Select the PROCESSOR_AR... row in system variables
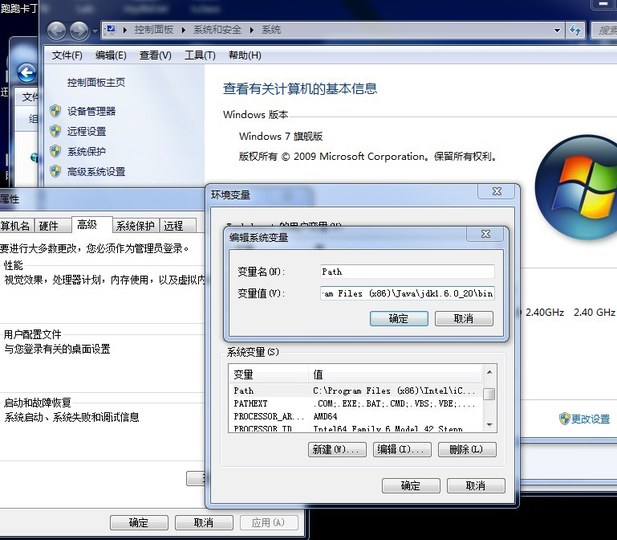617x540 pixels. click(356, 416)
